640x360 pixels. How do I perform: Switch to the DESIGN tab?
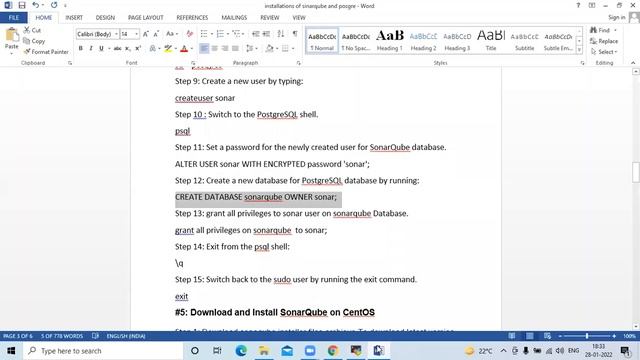pos(105,18)
